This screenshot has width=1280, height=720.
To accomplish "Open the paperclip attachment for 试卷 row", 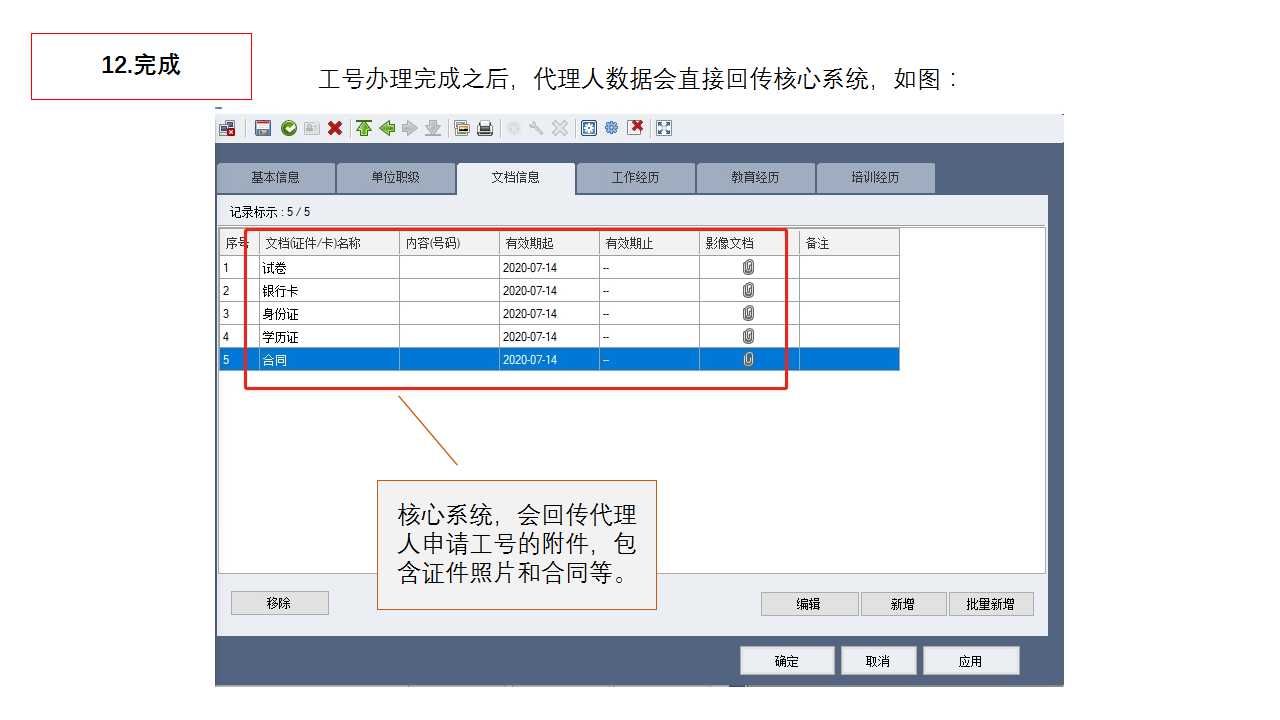I will click(x=748, y=268).
